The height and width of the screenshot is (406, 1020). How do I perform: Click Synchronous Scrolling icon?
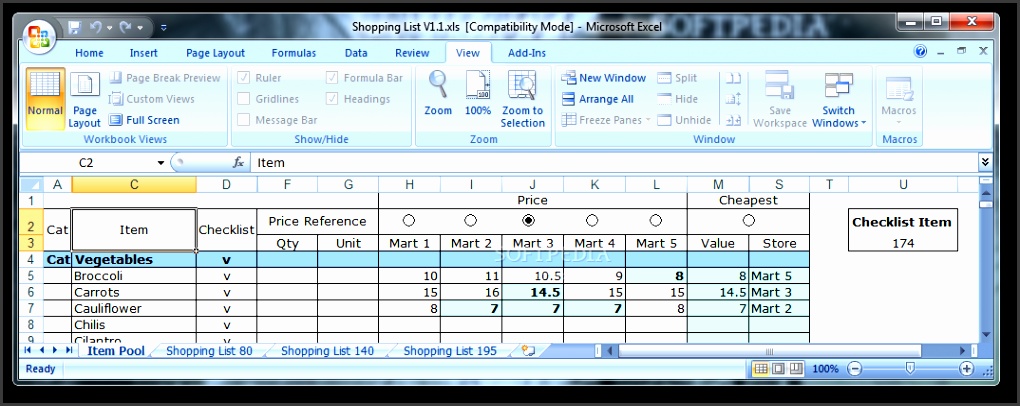pos(733,99)
